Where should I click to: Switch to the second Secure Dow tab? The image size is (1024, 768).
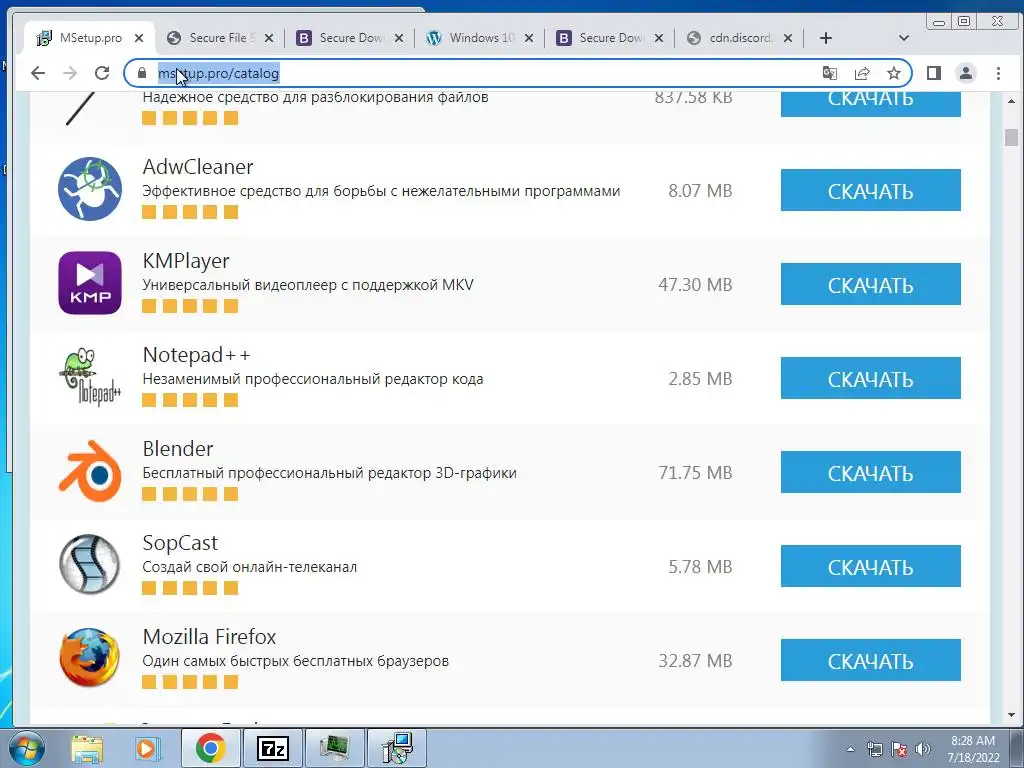coord(609,38)
